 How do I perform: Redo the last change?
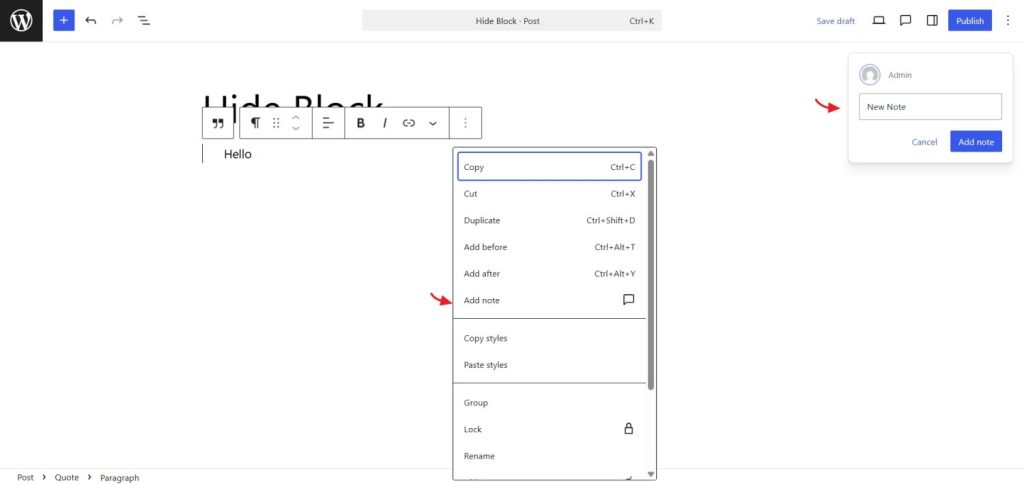coord(117,21)
